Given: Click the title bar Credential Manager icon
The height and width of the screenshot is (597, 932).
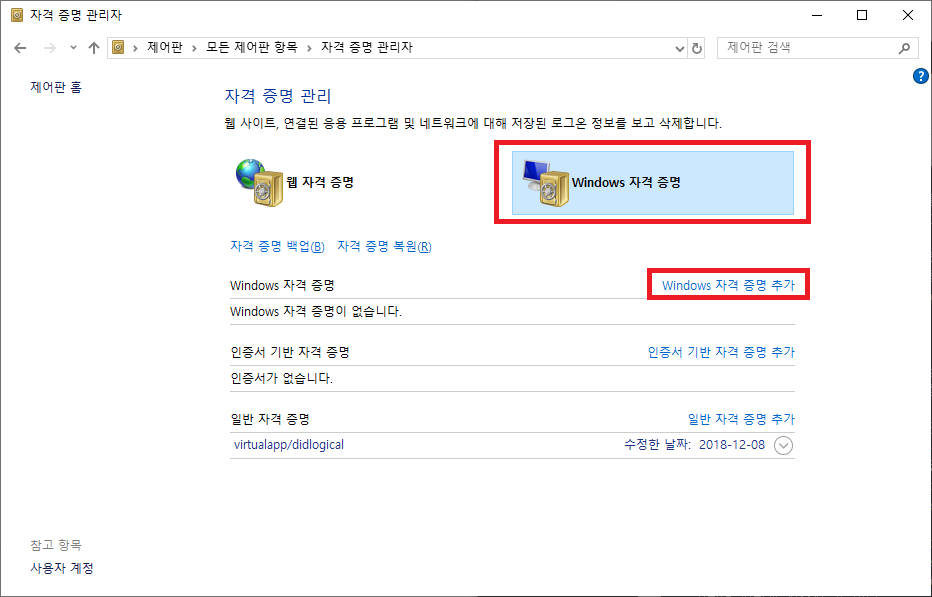Looking at the screenshot, I should 17,15.
